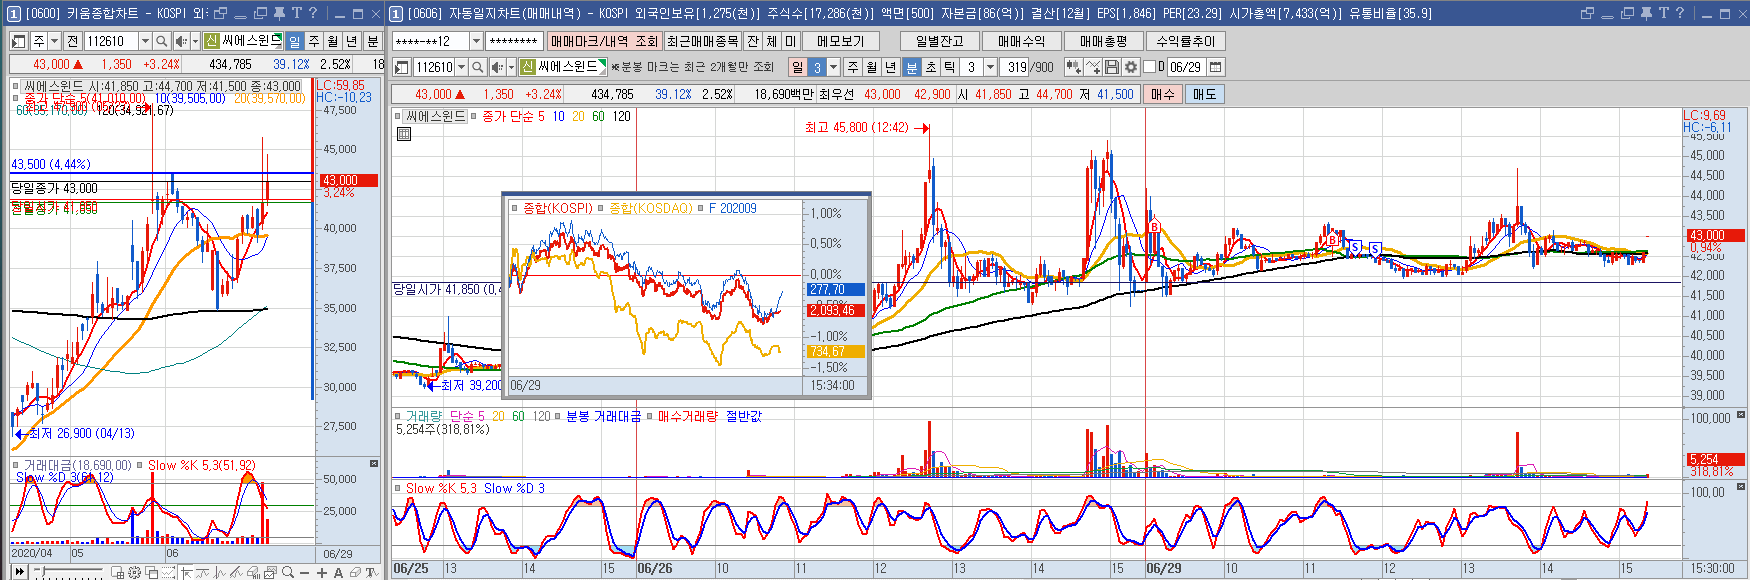
Task: Click plus zoom-in icon in bottom toolbar
Action: pos(322,572)
